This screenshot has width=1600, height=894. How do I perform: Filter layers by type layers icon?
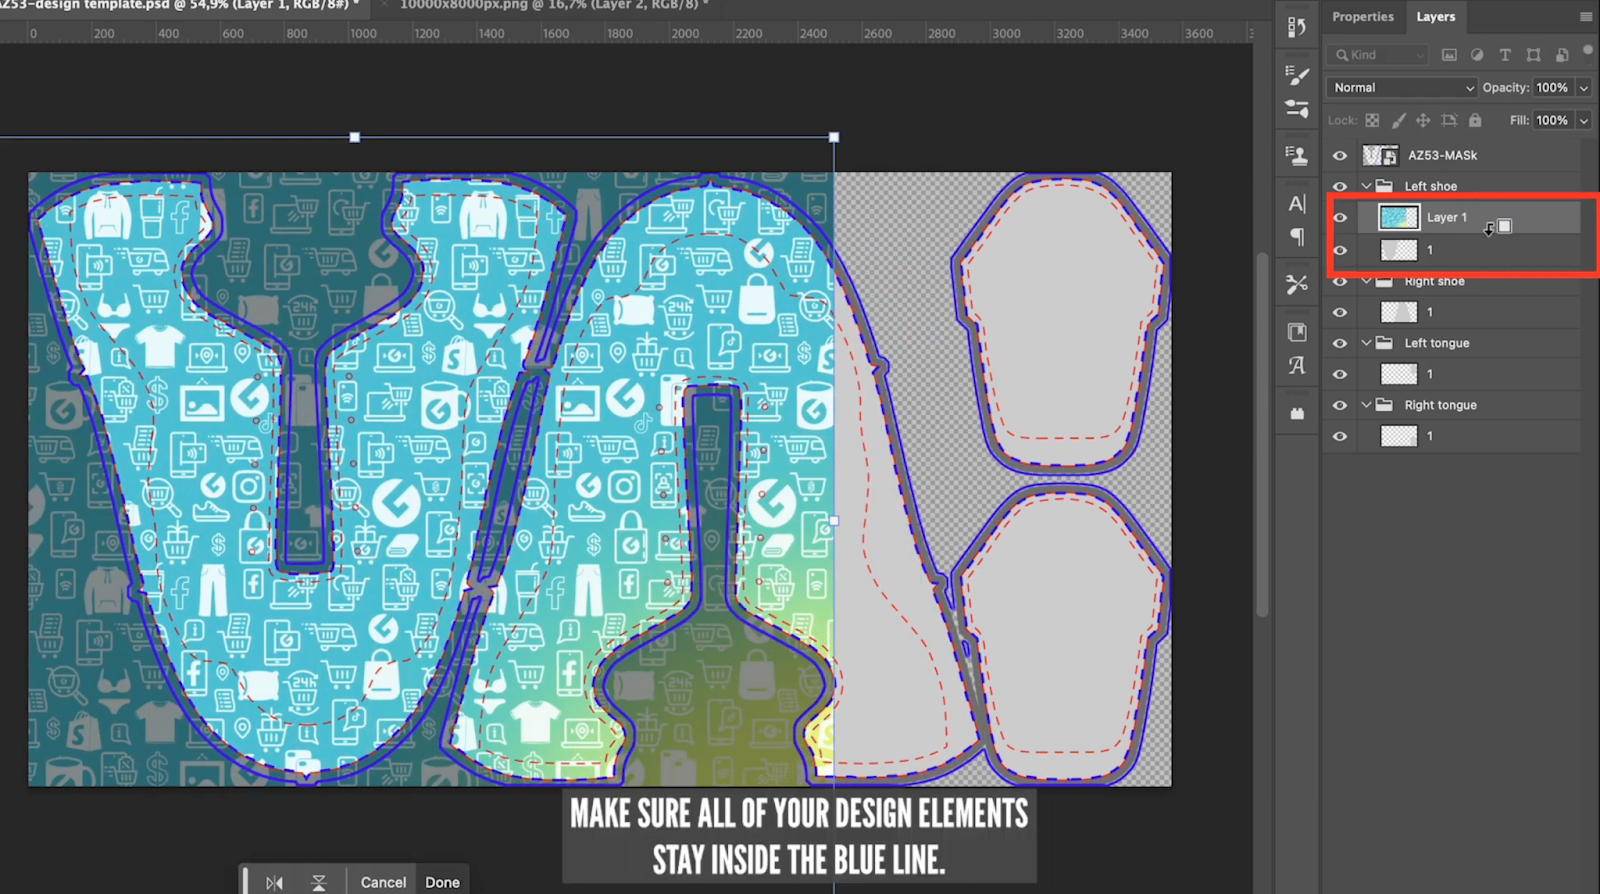pyautogui.click(x=1505, y=55)
